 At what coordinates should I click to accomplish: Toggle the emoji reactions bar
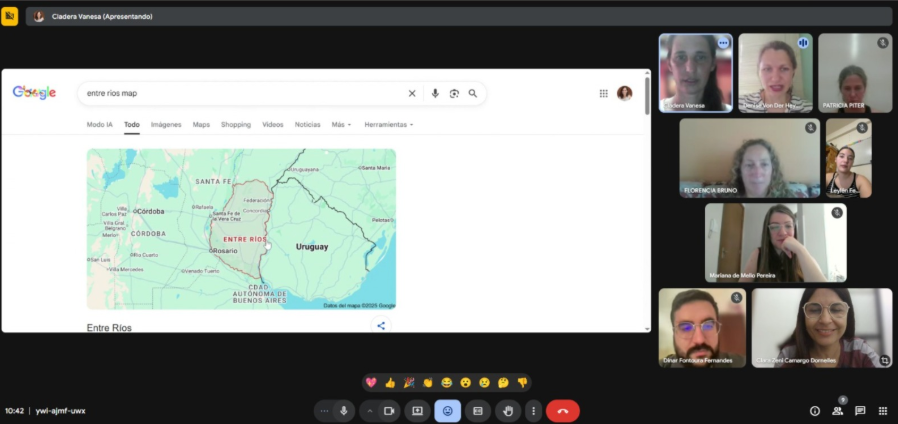447,411
